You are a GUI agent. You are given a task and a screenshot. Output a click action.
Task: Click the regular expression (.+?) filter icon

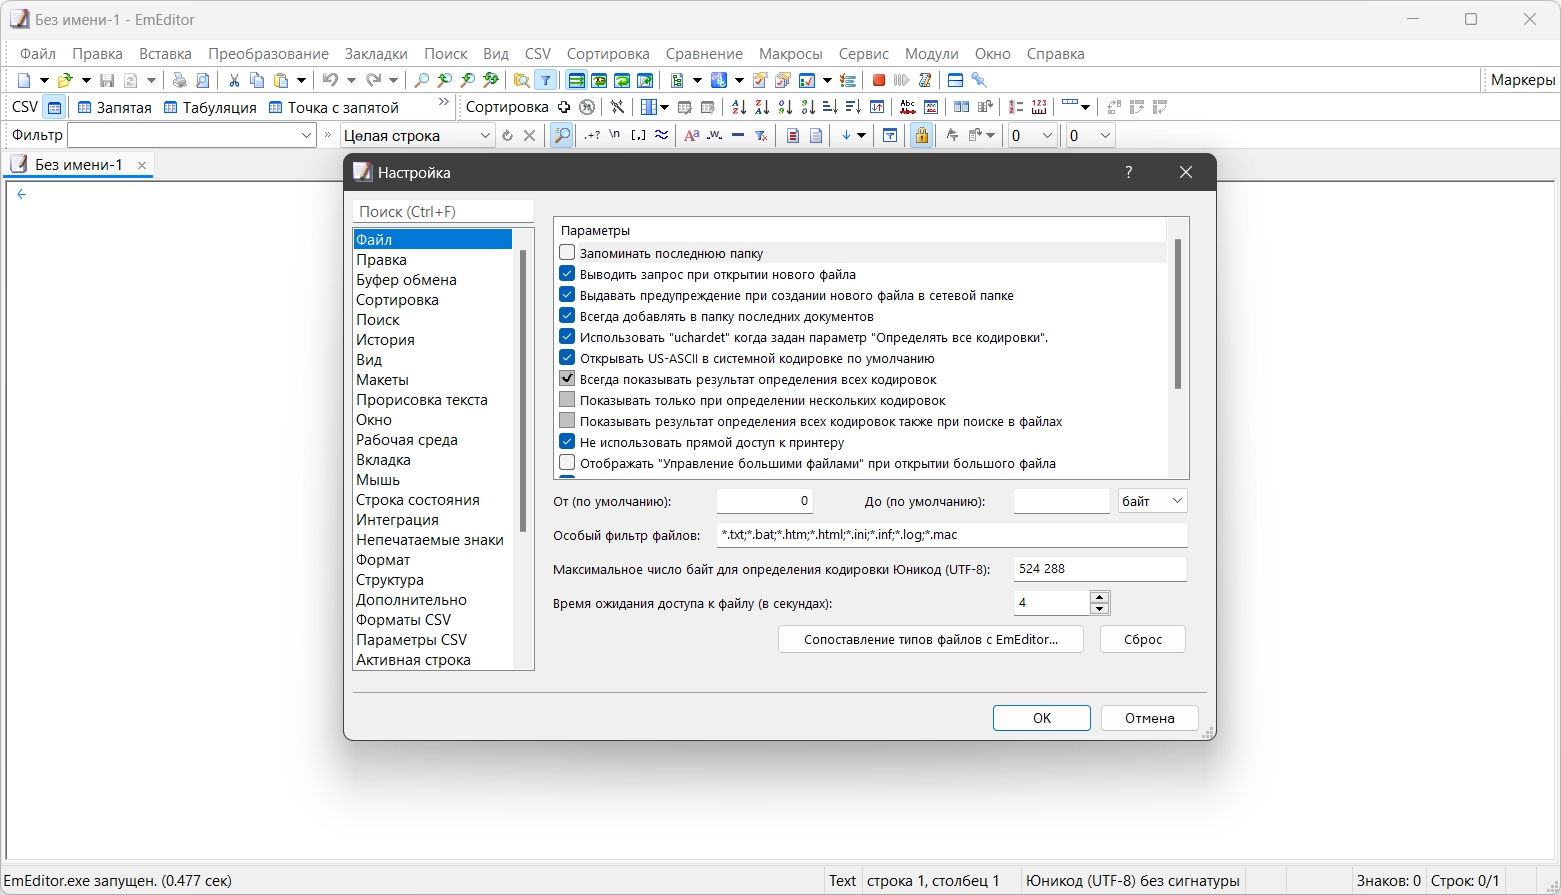coord(592,136)
